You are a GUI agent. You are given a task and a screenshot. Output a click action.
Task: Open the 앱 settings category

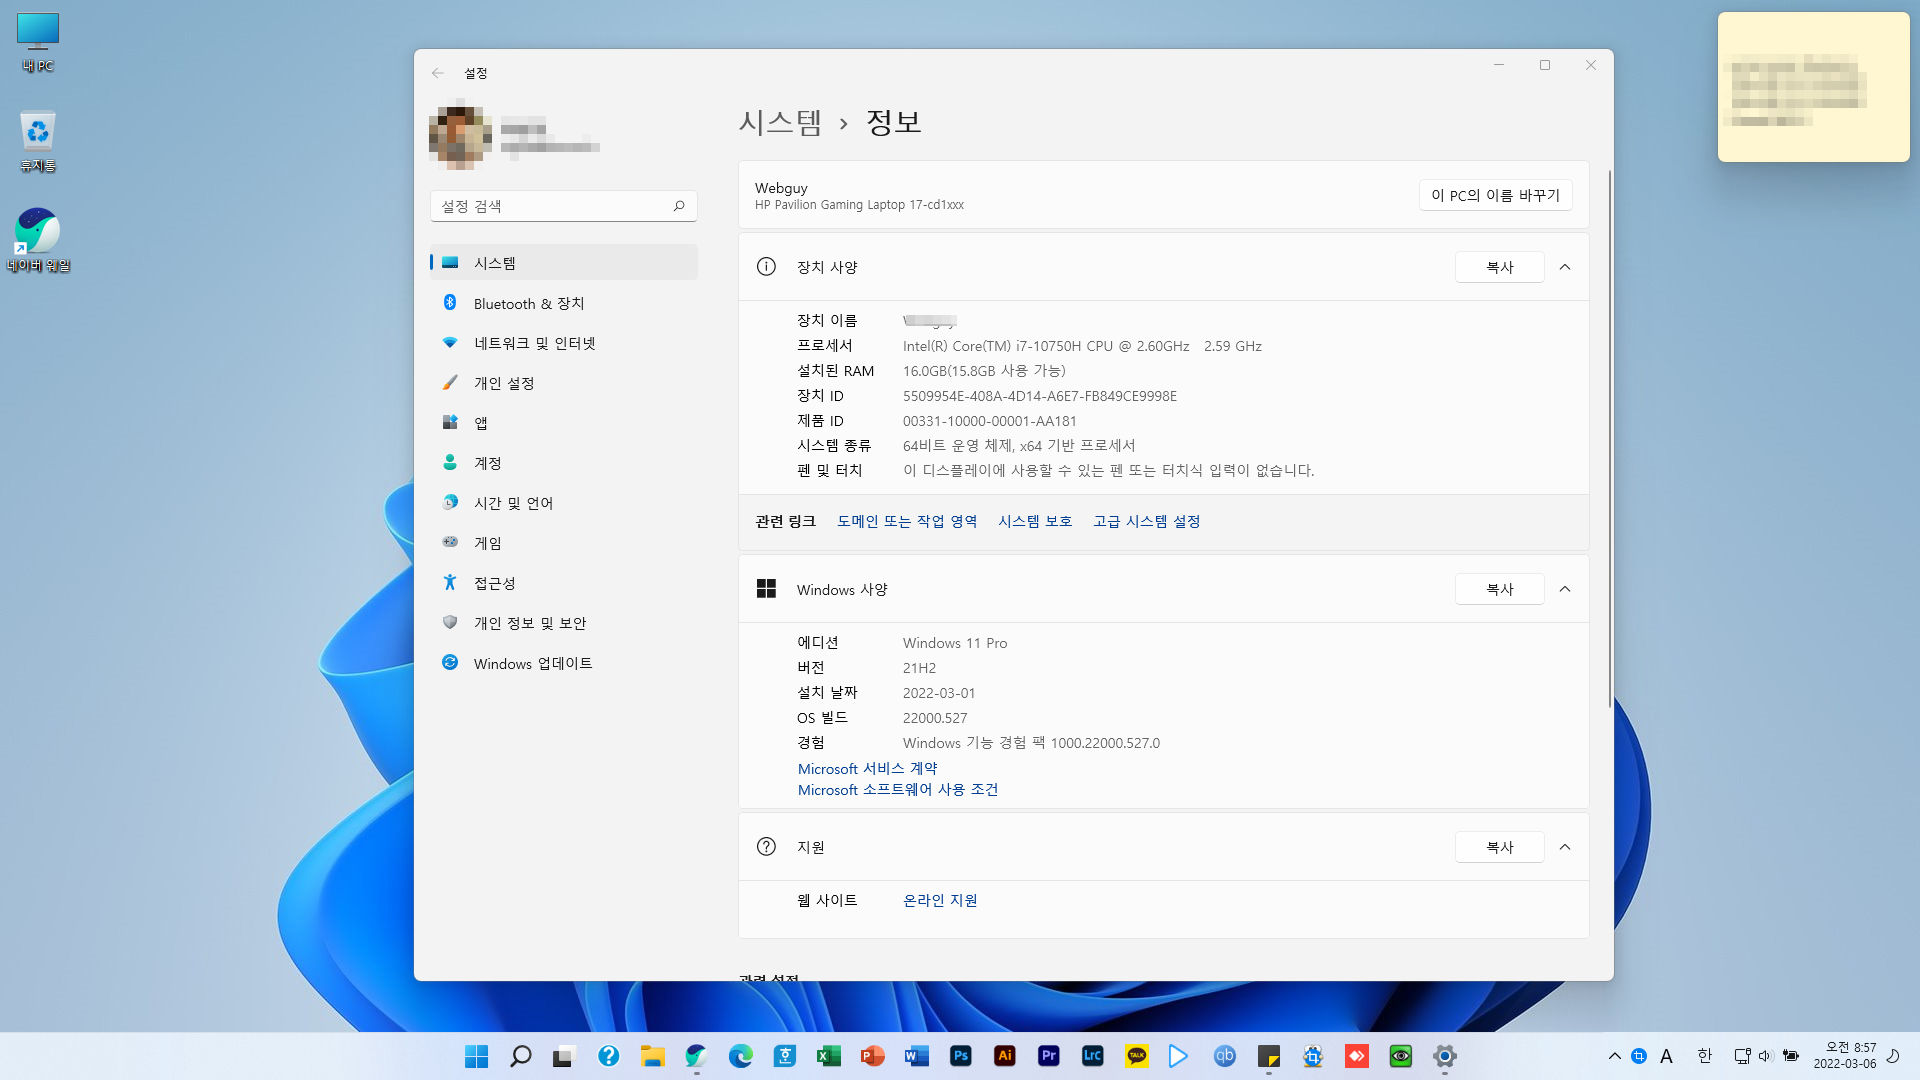point(563,423)
